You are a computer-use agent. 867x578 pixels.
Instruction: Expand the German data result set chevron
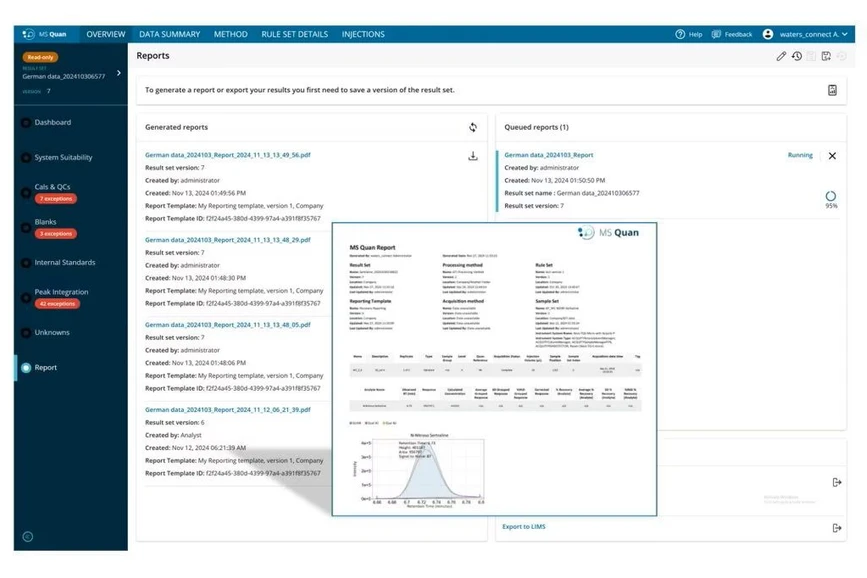(x=117, y=72)
